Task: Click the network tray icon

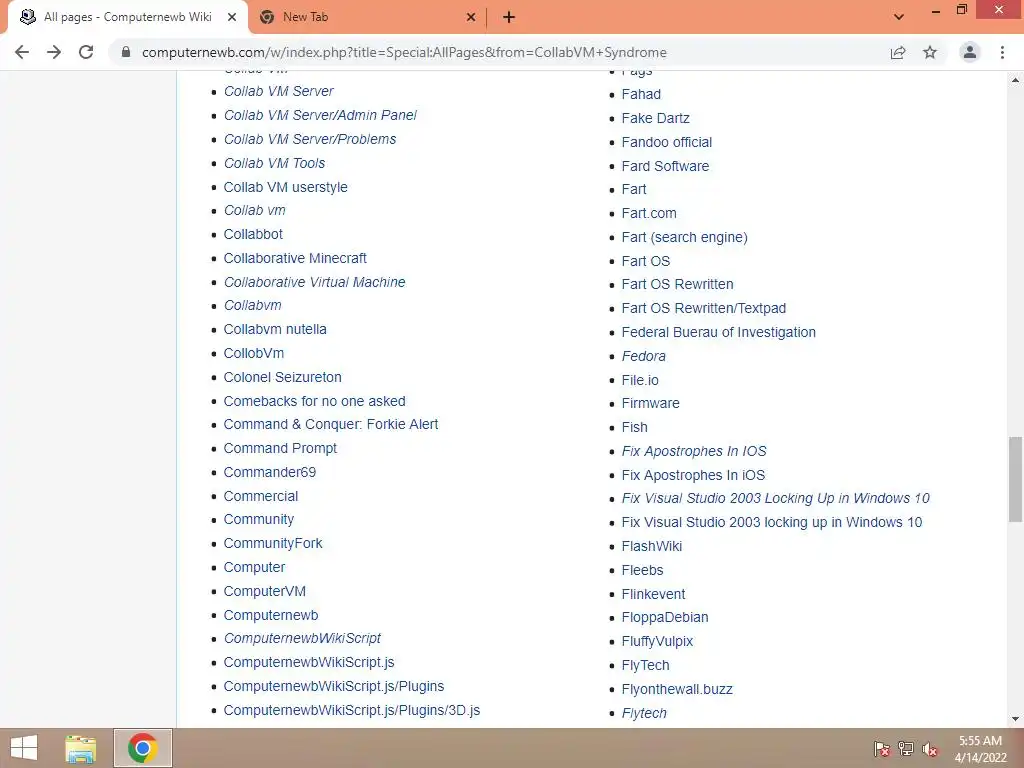Action: pyautogui.click(x=906, y=749)
